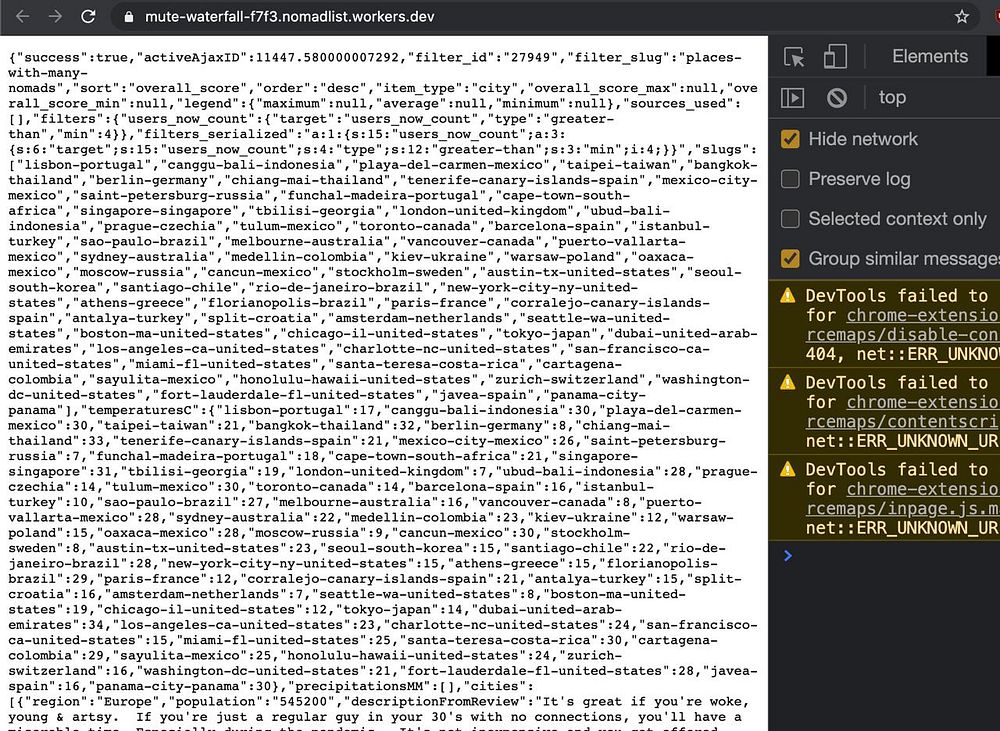Open rcemaps/contentscri link in second warning
Screen dimensions: 1000x731
click(x=902, y=421)
